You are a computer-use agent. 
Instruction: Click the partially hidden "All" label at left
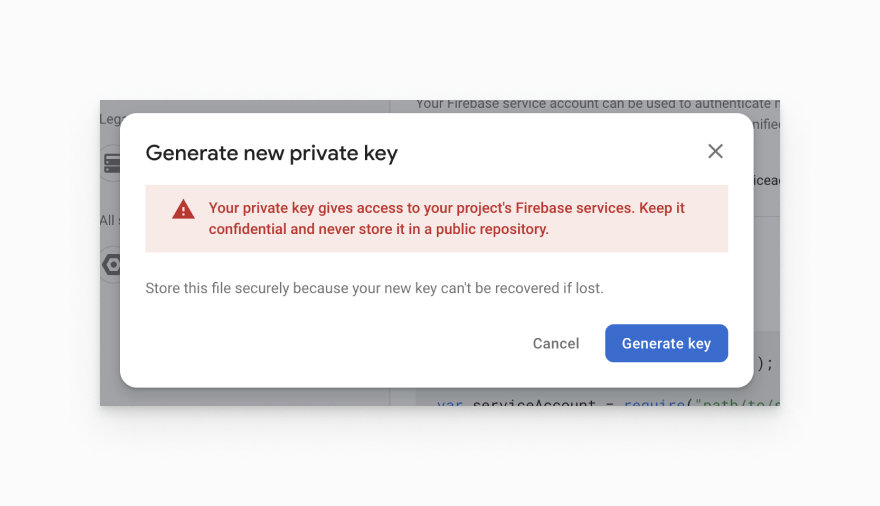[107, 220]
